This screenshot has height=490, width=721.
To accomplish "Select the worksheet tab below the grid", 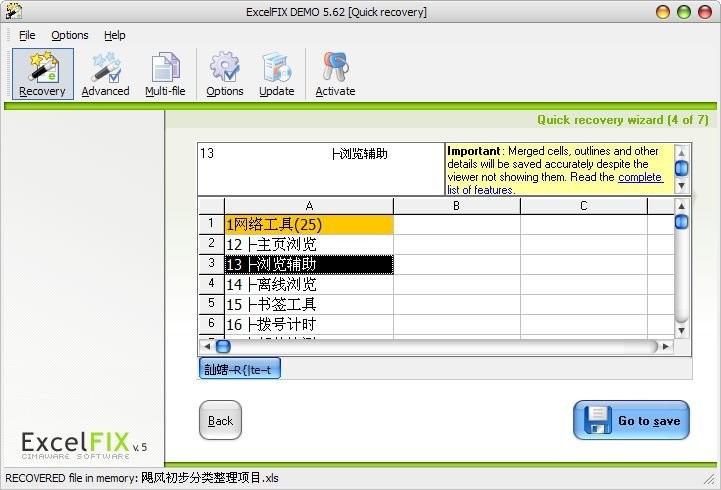I will click(241, 369).
